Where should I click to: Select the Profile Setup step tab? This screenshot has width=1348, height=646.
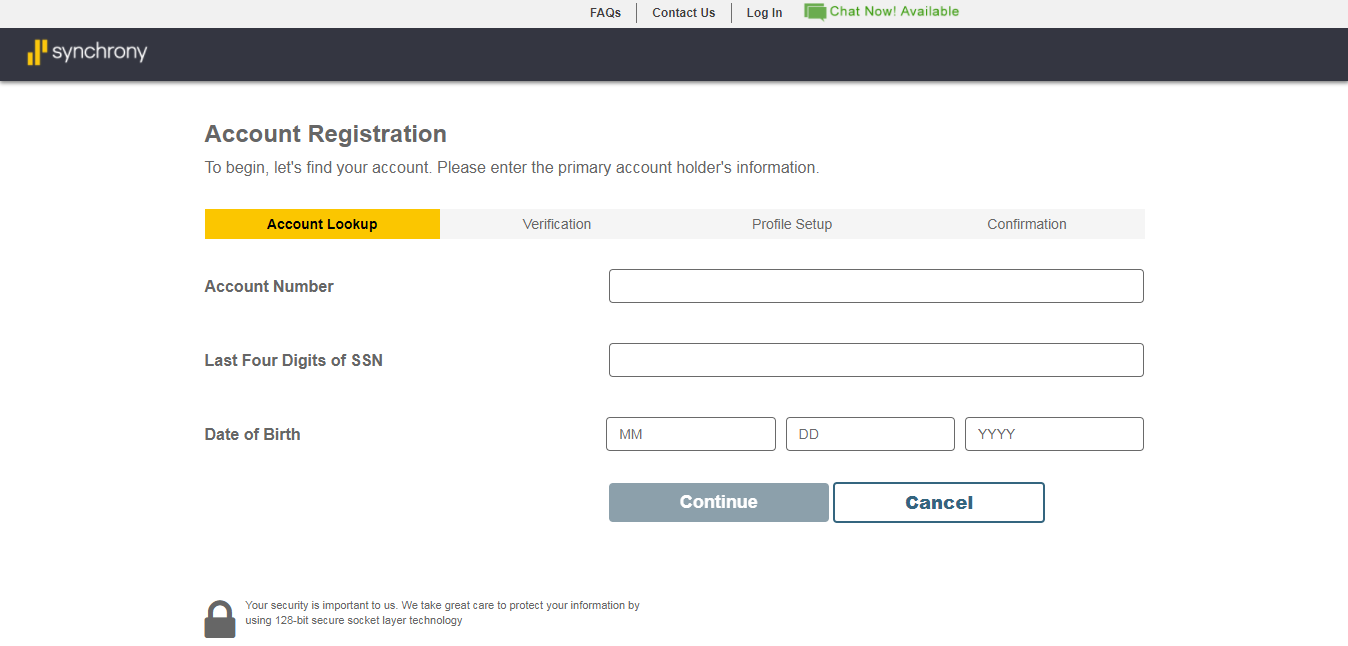click(x=792, y=224)
